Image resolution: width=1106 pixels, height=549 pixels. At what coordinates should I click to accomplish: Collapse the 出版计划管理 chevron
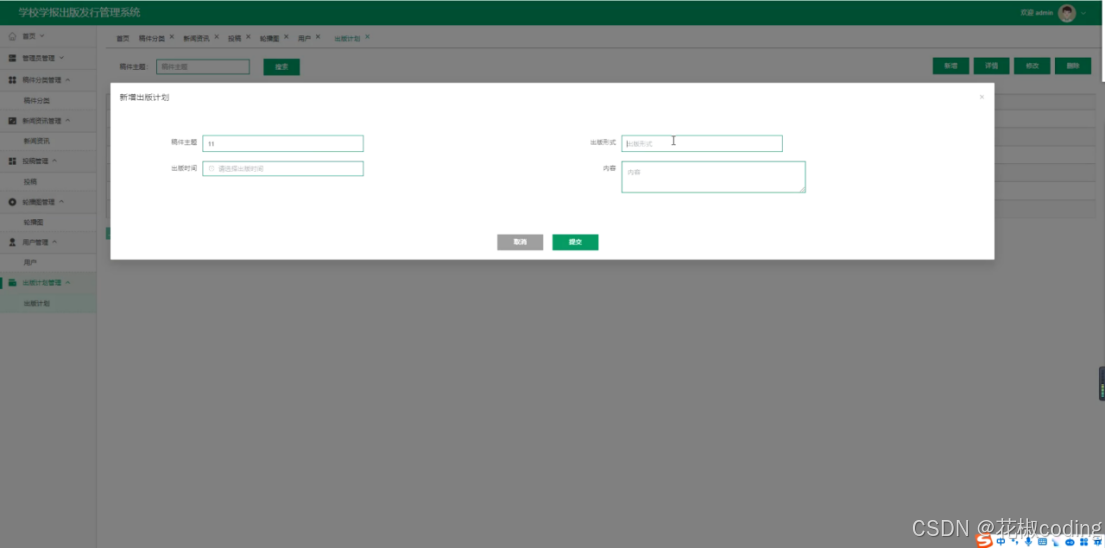68,283
